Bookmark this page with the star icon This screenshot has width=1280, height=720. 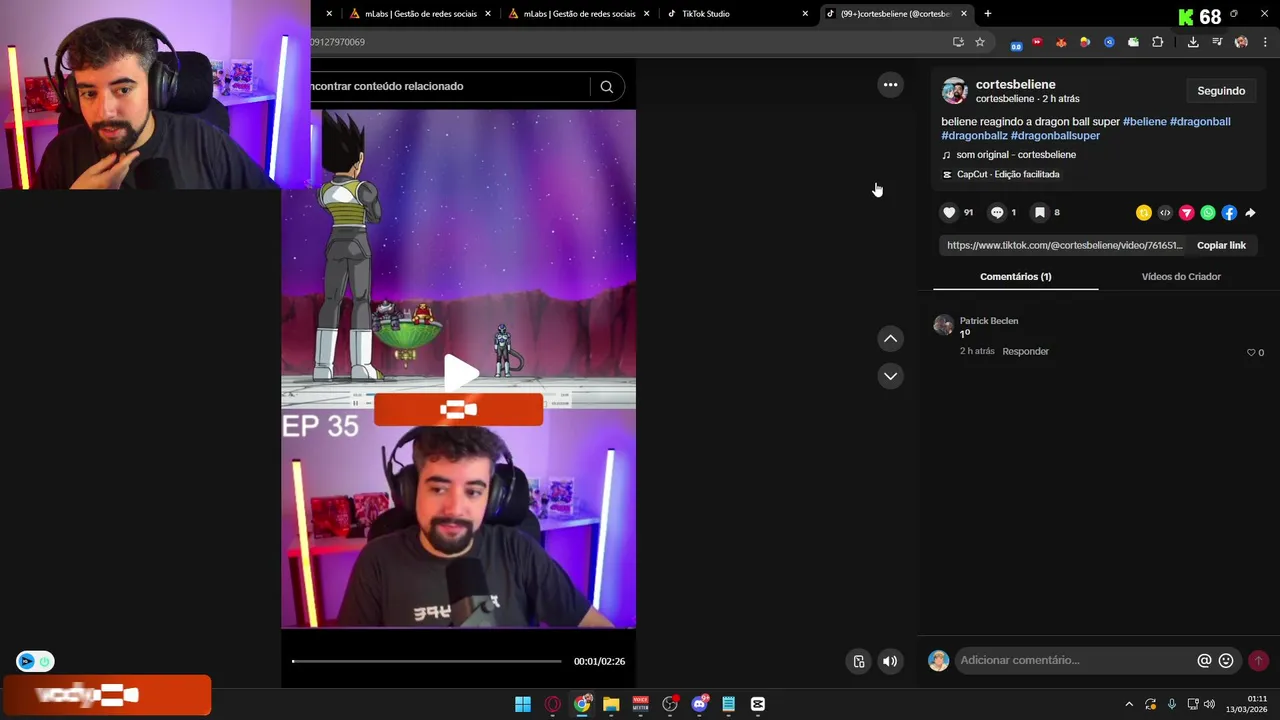click(980, 42)
